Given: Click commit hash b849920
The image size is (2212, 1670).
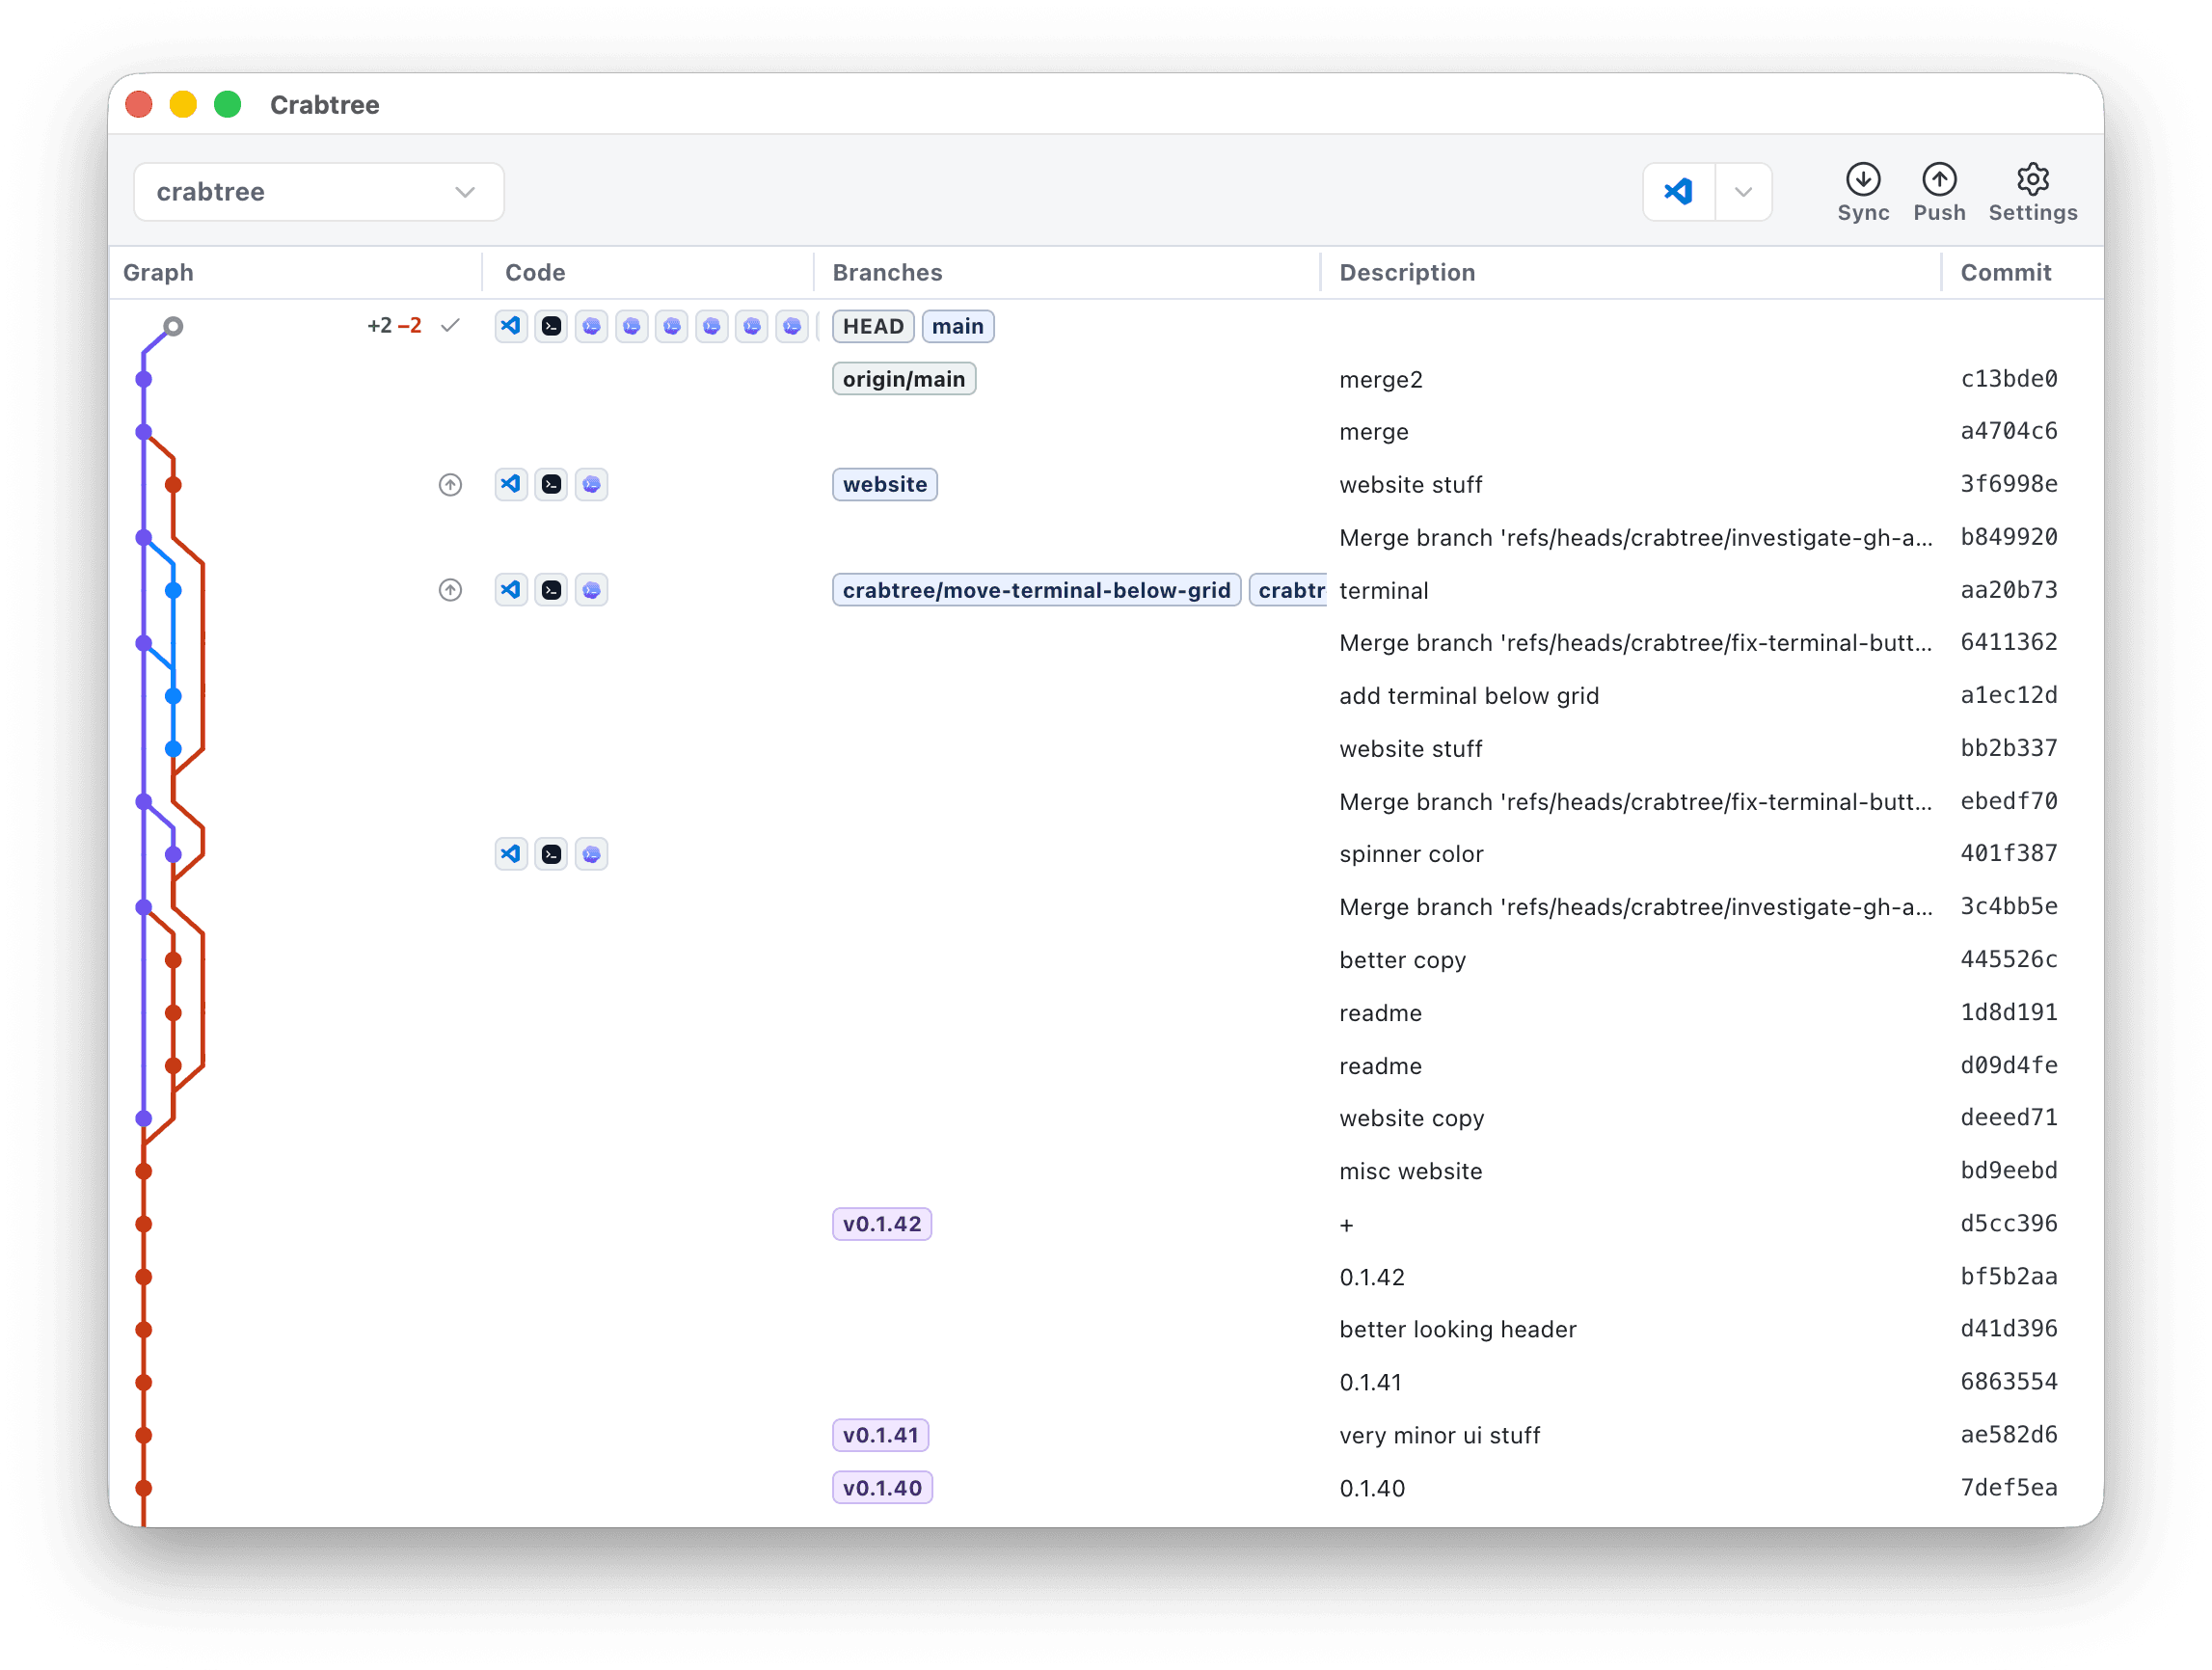Looking at the screenshot, I should 2008,537.
